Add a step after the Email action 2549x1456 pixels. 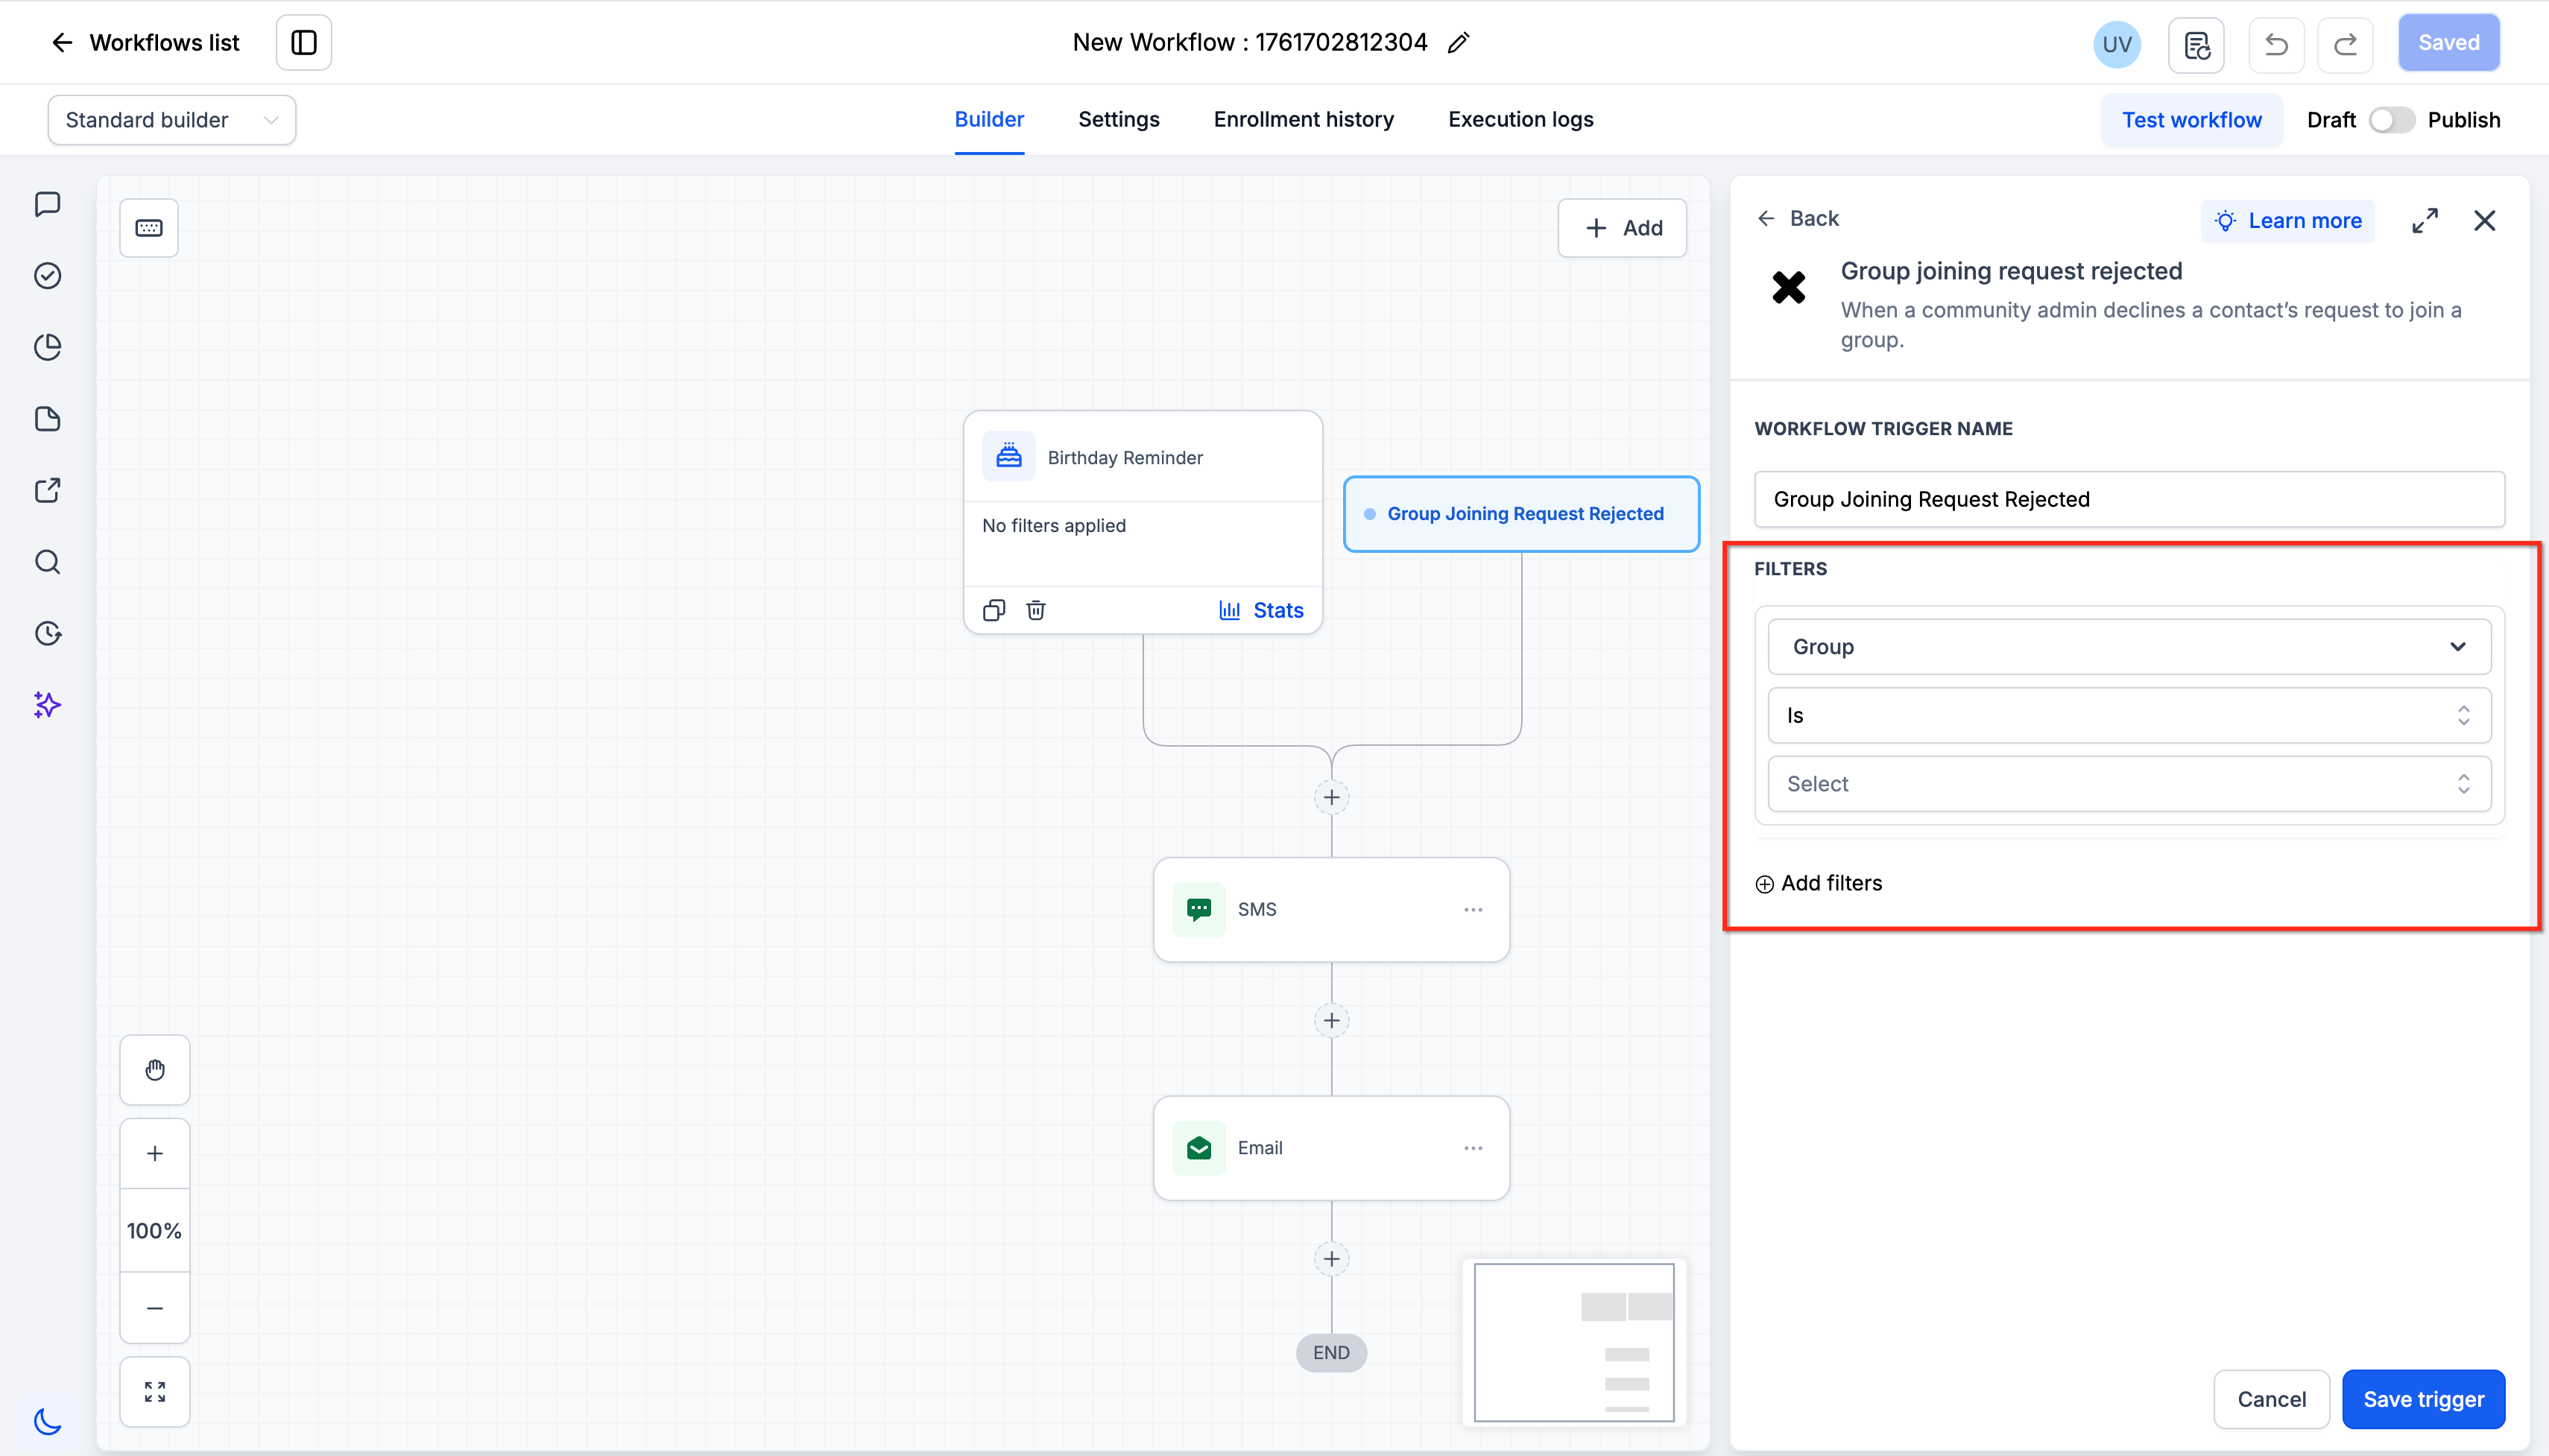click(x=1331, y=1260)
